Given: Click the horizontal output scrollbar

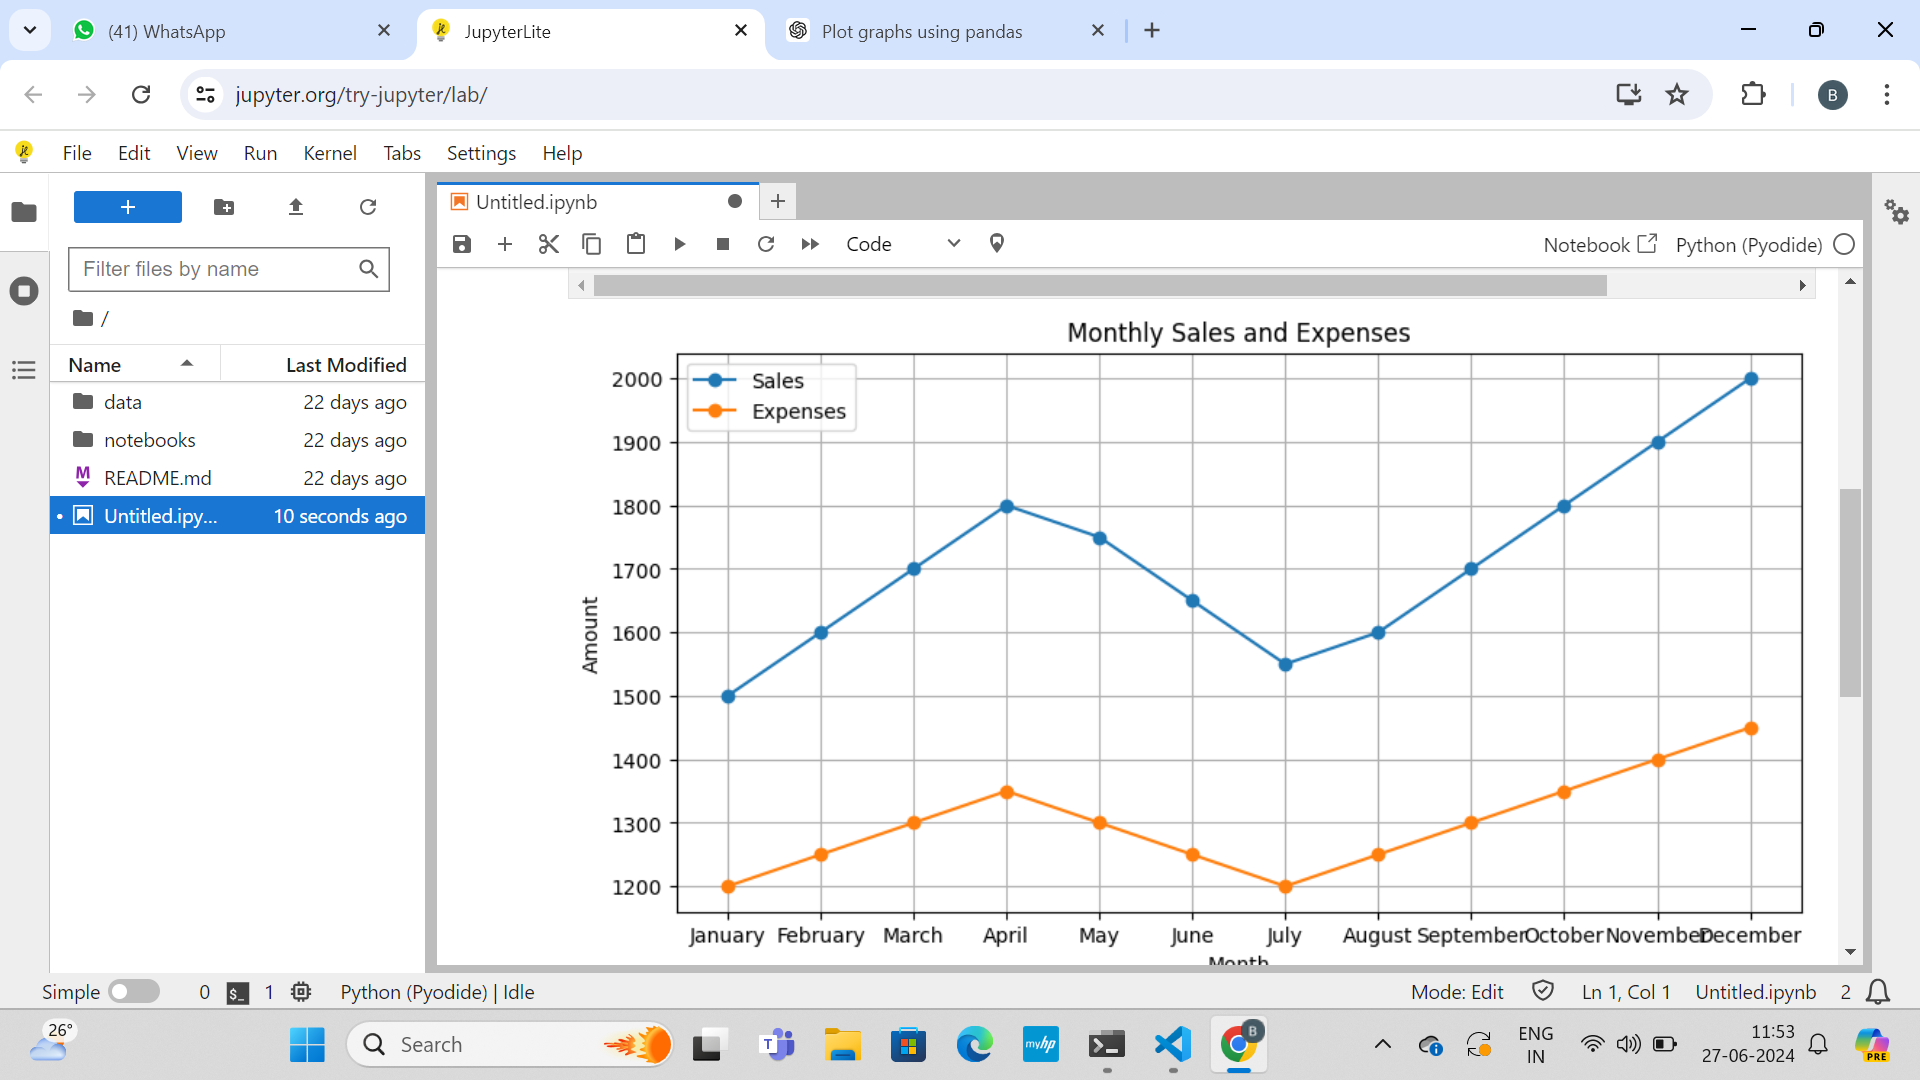Looking at the screenshot, I should 1100,286.
